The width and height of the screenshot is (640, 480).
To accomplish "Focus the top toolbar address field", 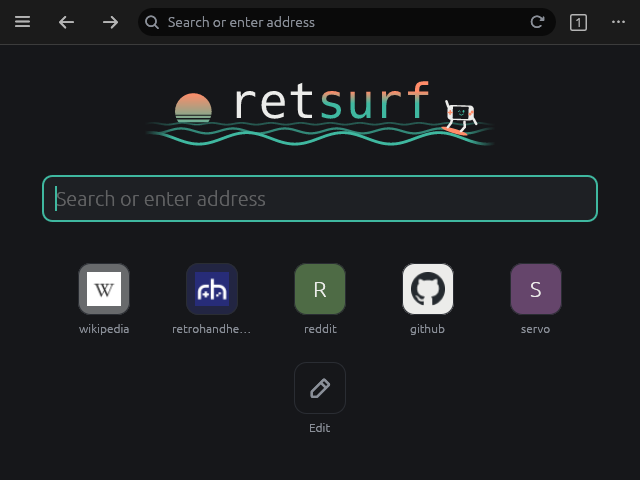I will (347, 22).
